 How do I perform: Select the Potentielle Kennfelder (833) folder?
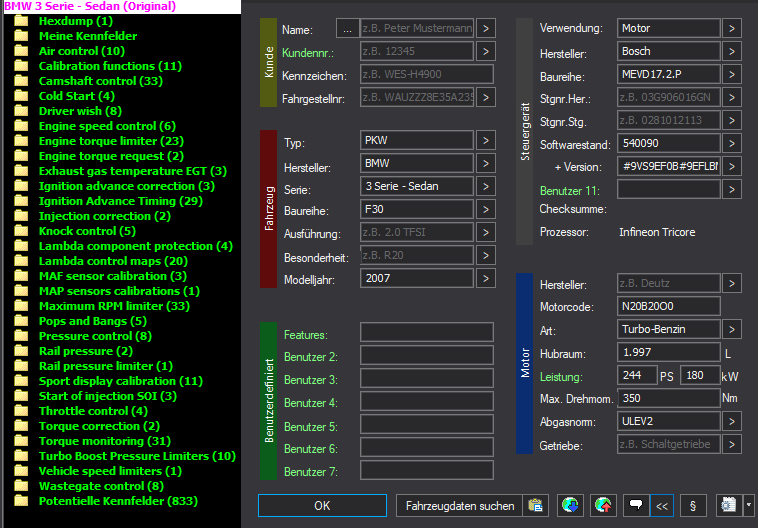118,501
